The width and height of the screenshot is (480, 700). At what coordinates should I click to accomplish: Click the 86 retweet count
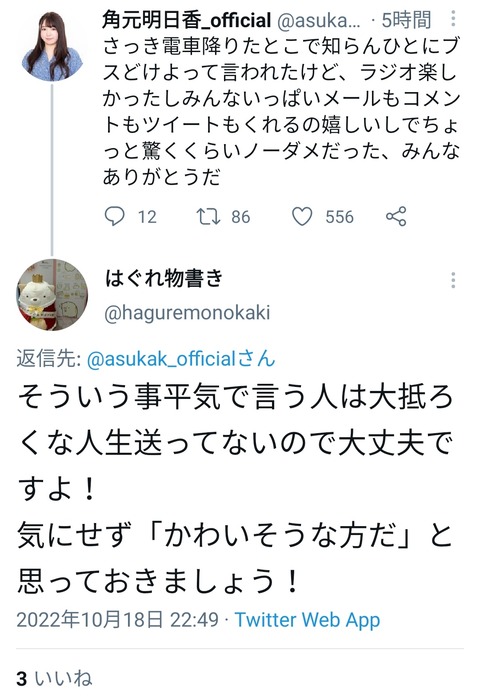tap(241, 217)
